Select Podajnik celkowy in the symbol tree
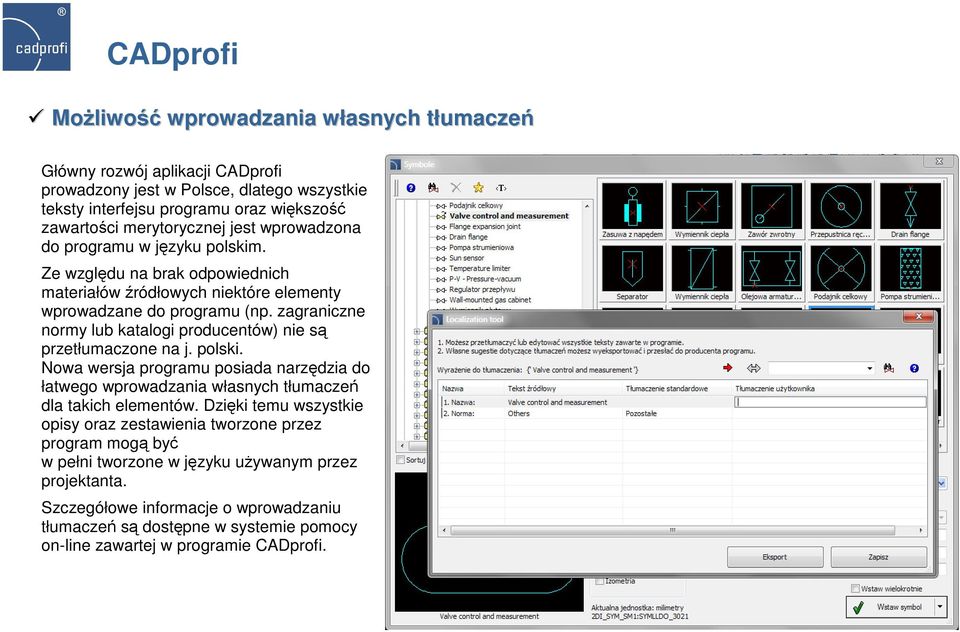Image resolution: width=960 pixels, height=632 pixels. (476, 205)
